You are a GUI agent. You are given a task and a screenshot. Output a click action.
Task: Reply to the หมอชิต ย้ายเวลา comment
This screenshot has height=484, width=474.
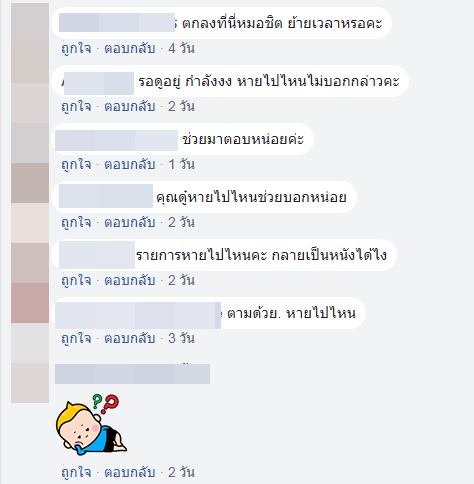(130, 49)
